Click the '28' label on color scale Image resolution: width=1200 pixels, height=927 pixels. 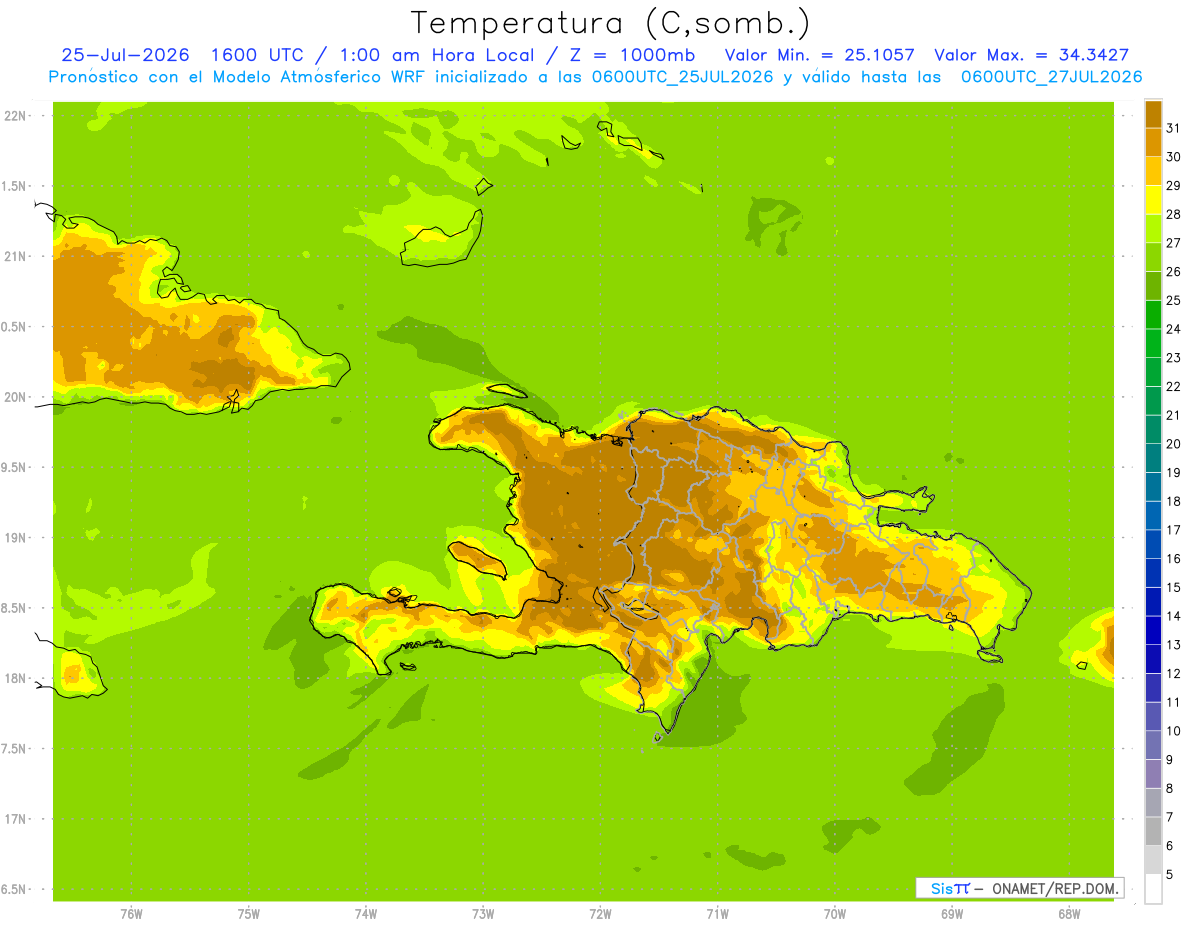click(x=1173, y=214)
